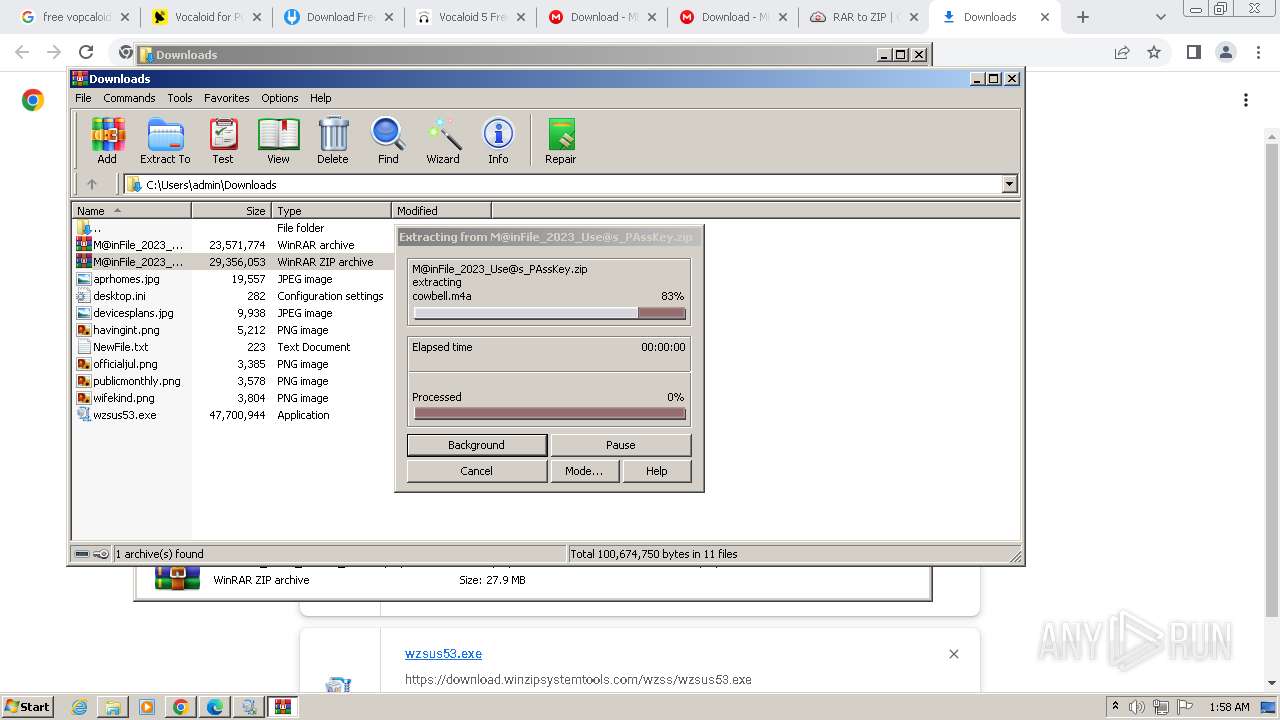Click the Background button in extraction dialog

(x=476, y=445)
